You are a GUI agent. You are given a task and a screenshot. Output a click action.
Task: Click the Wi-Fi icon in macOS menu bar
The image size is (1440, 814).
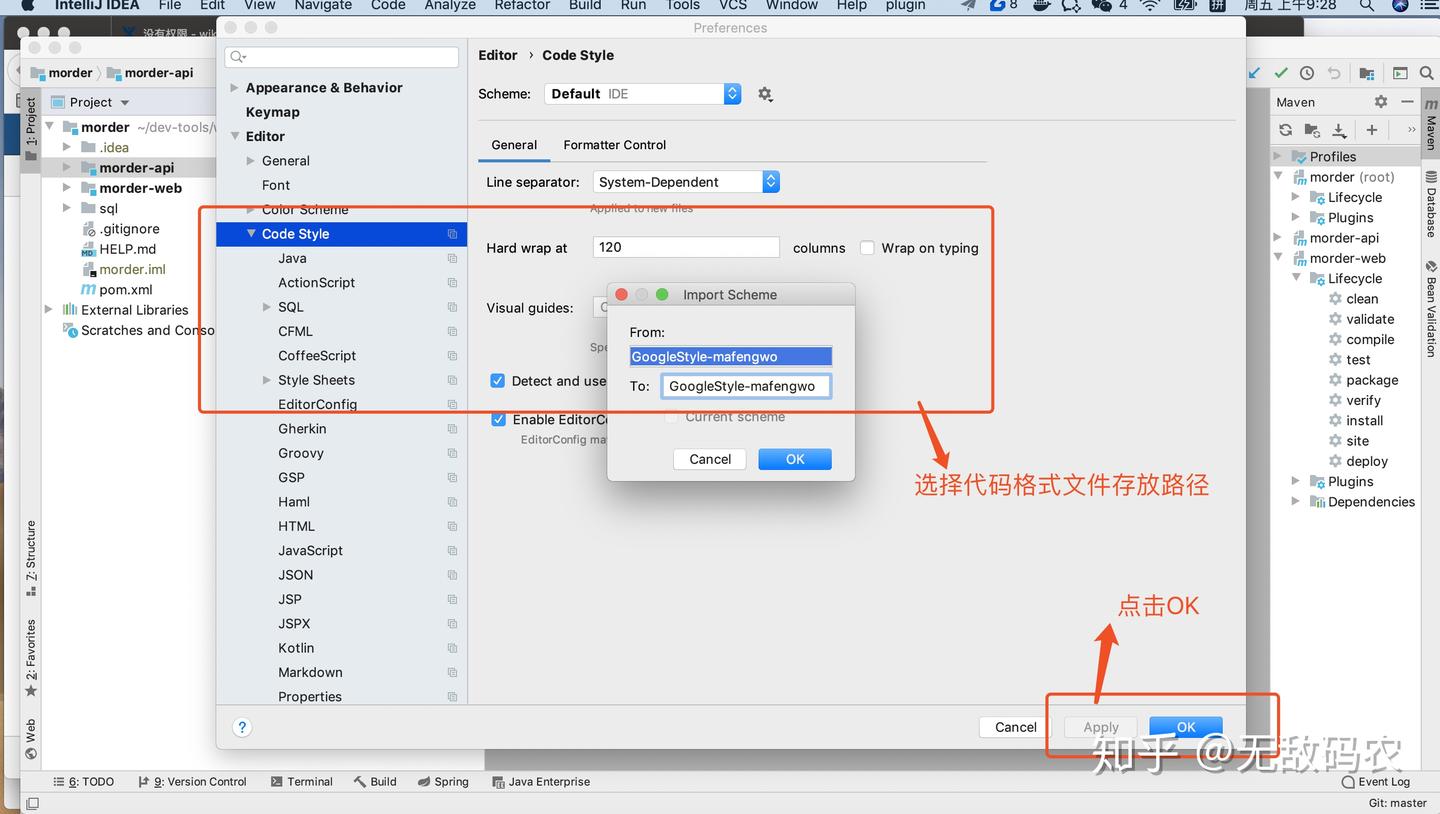(1150, 5)
